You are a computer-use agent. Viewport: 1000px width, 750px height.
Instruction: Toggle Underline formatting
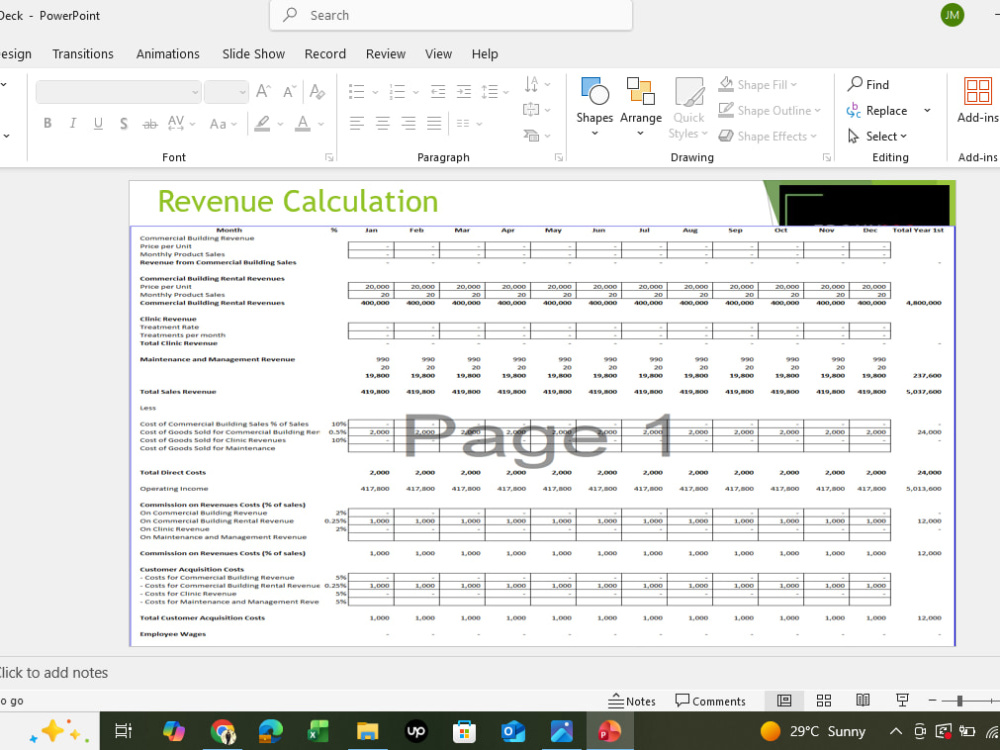pos(98,123)
